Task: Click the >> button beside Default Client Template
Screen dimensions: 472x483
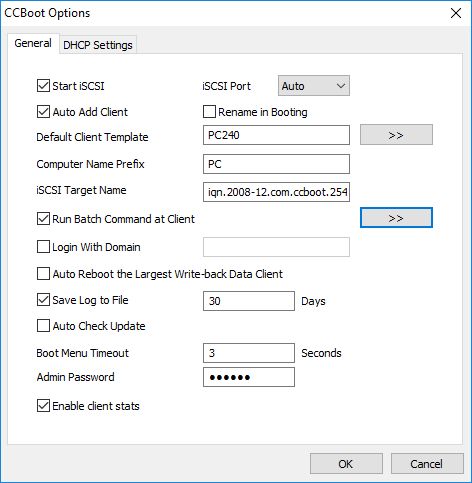Action: [396, 135]
